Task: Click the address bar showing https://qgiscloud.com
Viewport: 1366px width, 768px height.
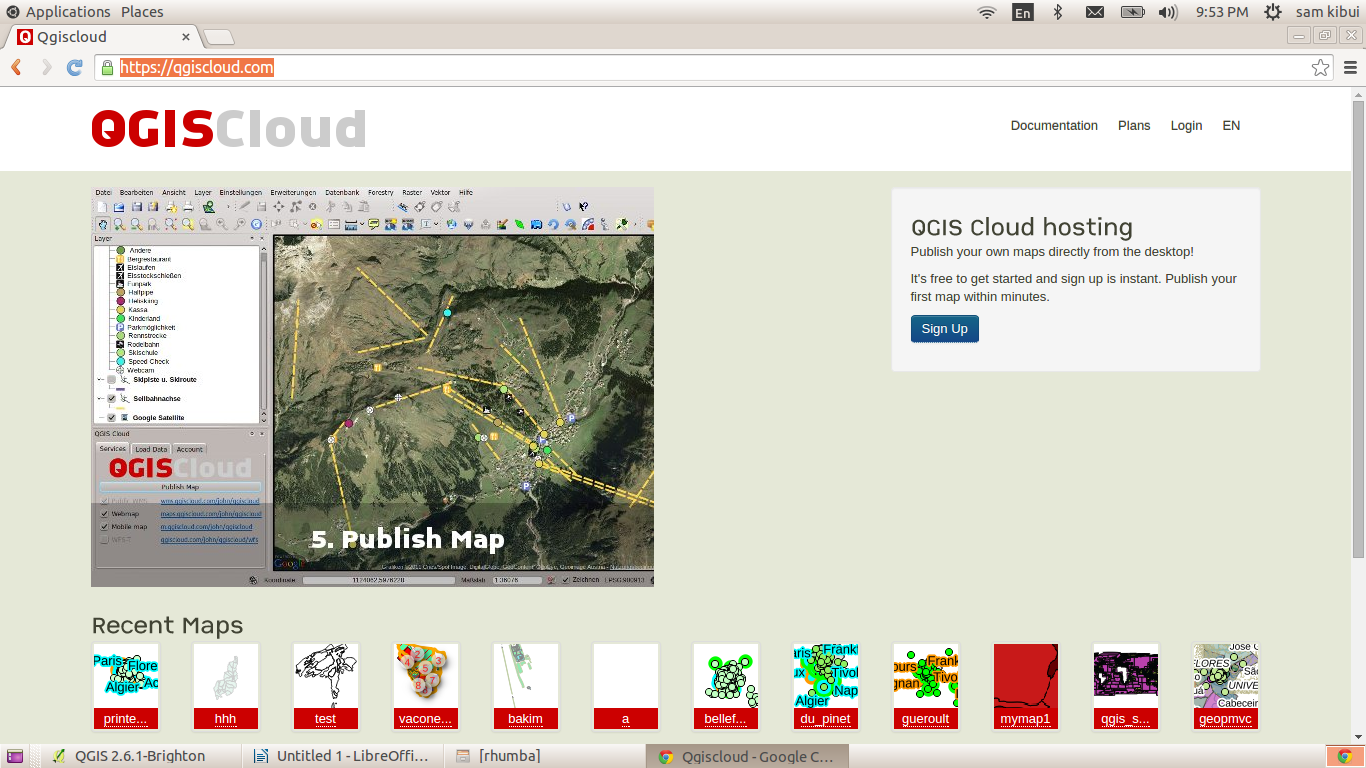Action: (x=715, y=68)
